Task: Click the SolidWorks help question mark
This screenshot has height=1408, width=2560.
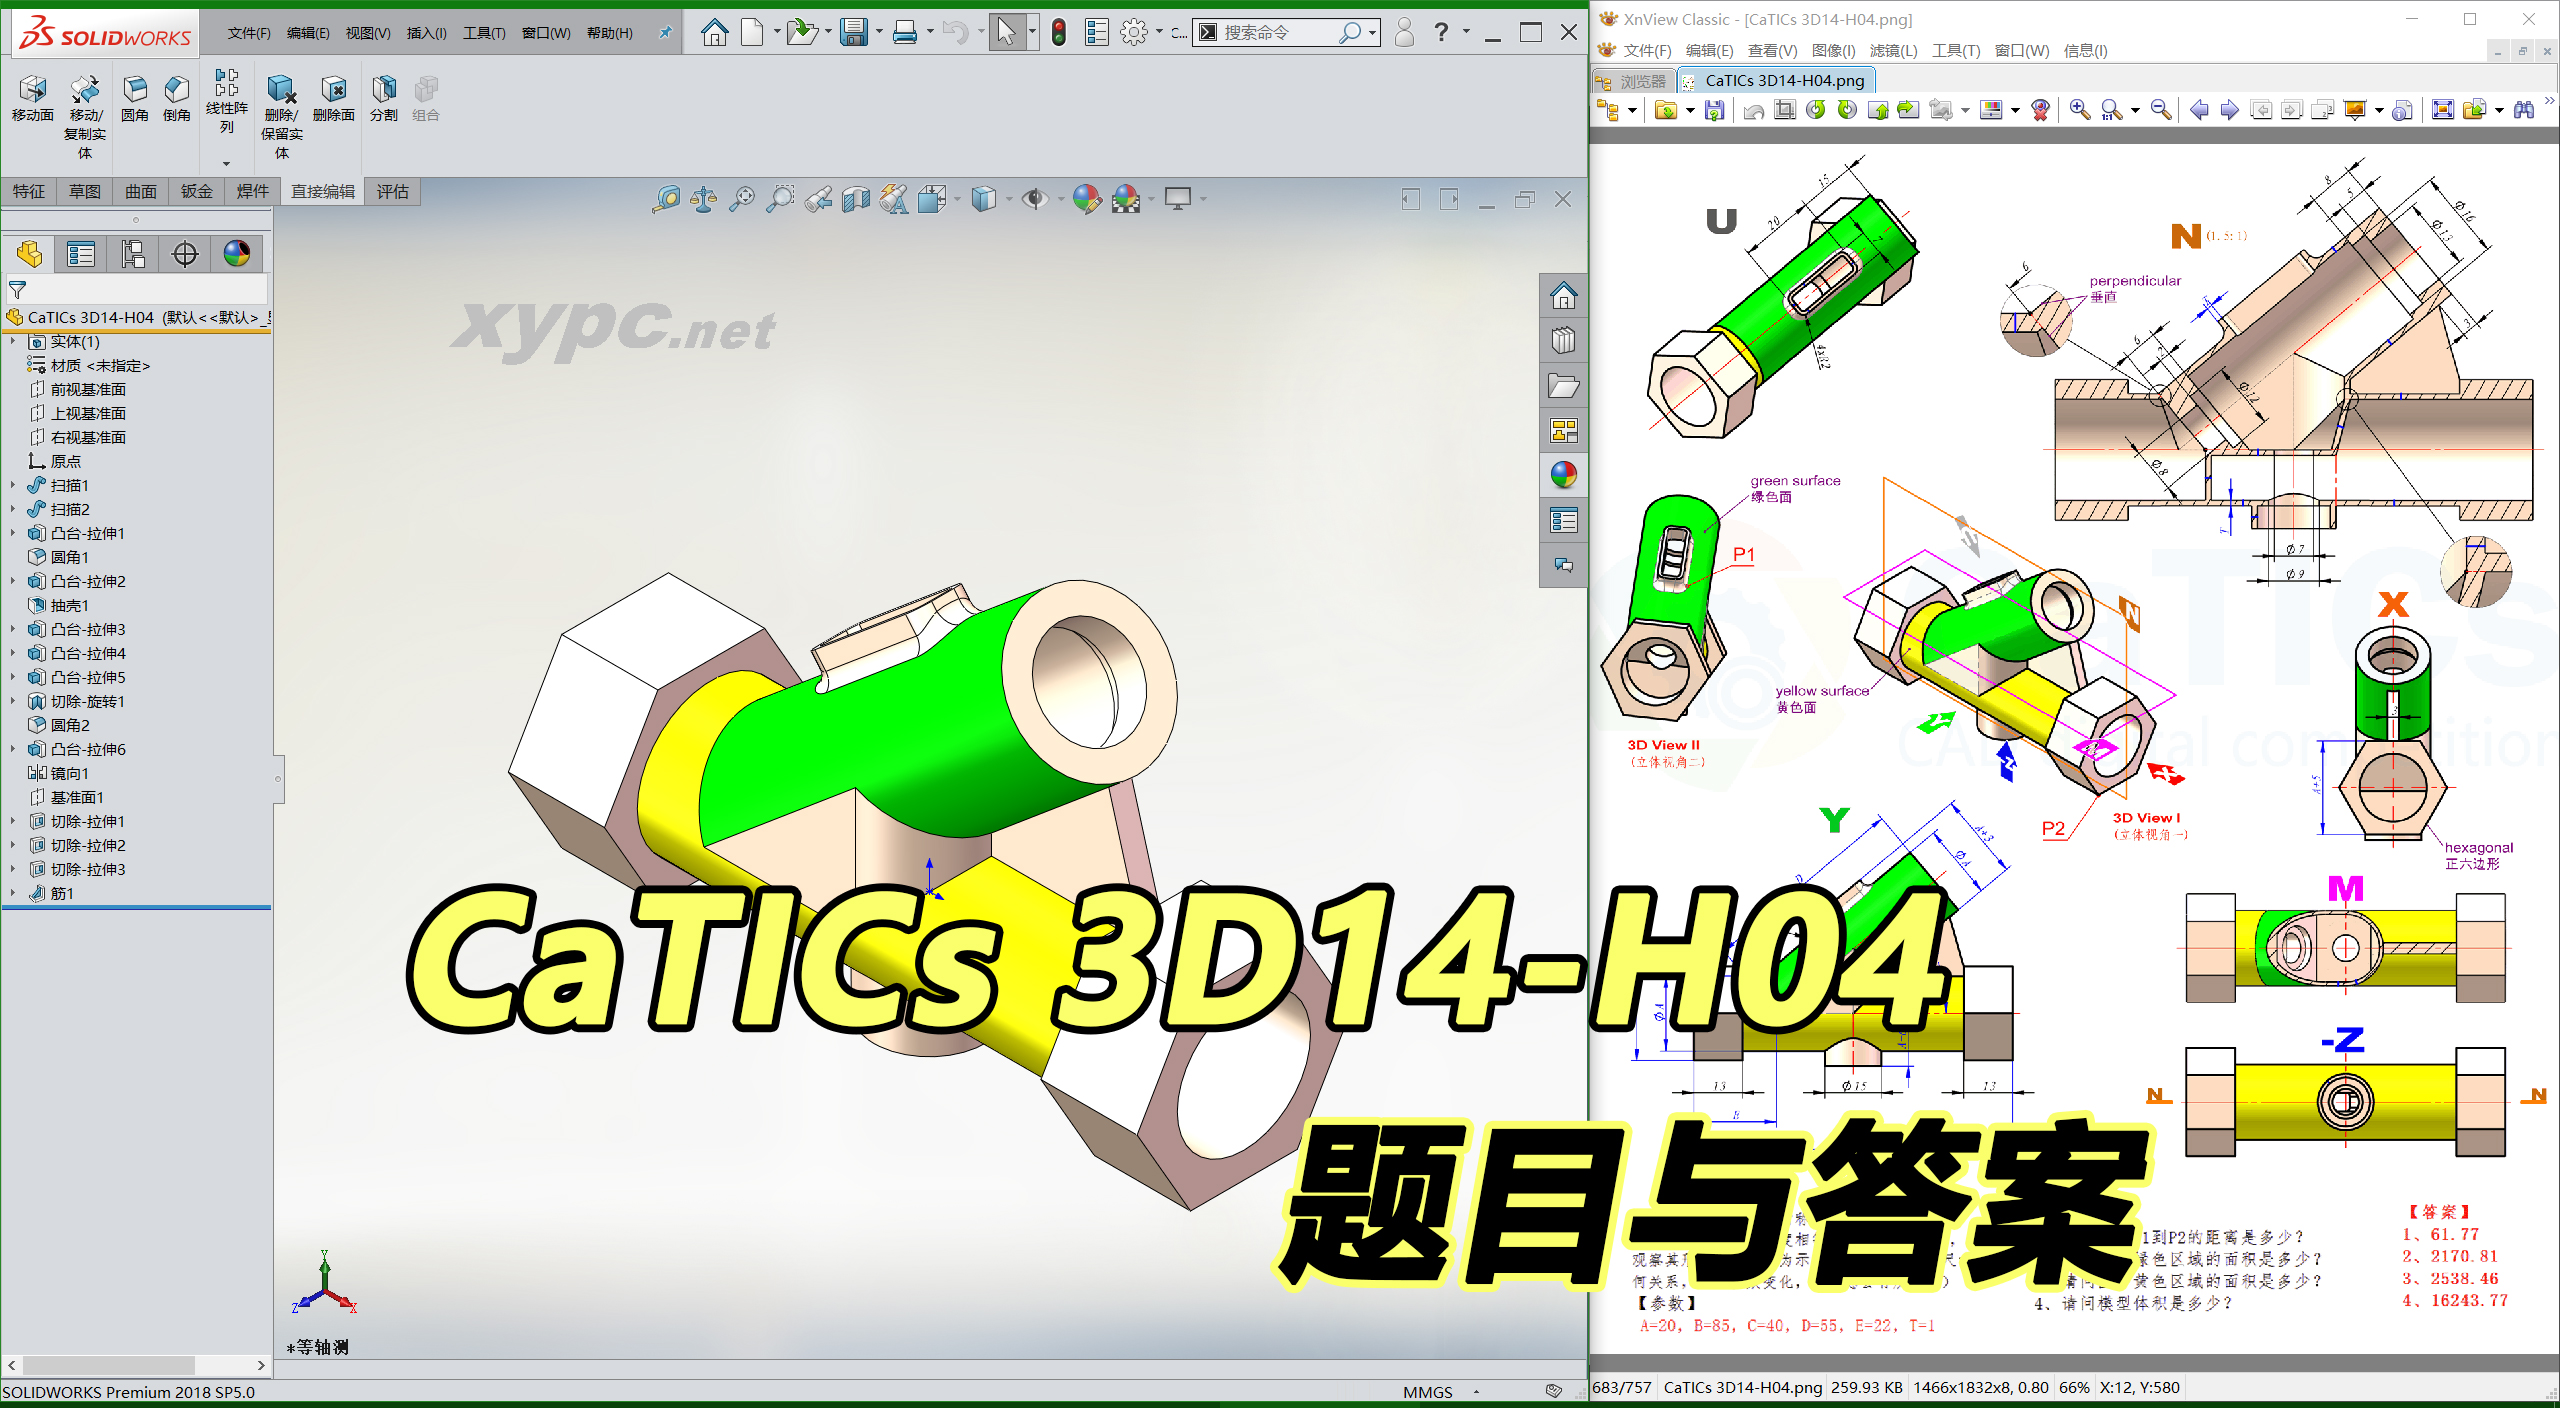Action: click(x=1441, y=33)
